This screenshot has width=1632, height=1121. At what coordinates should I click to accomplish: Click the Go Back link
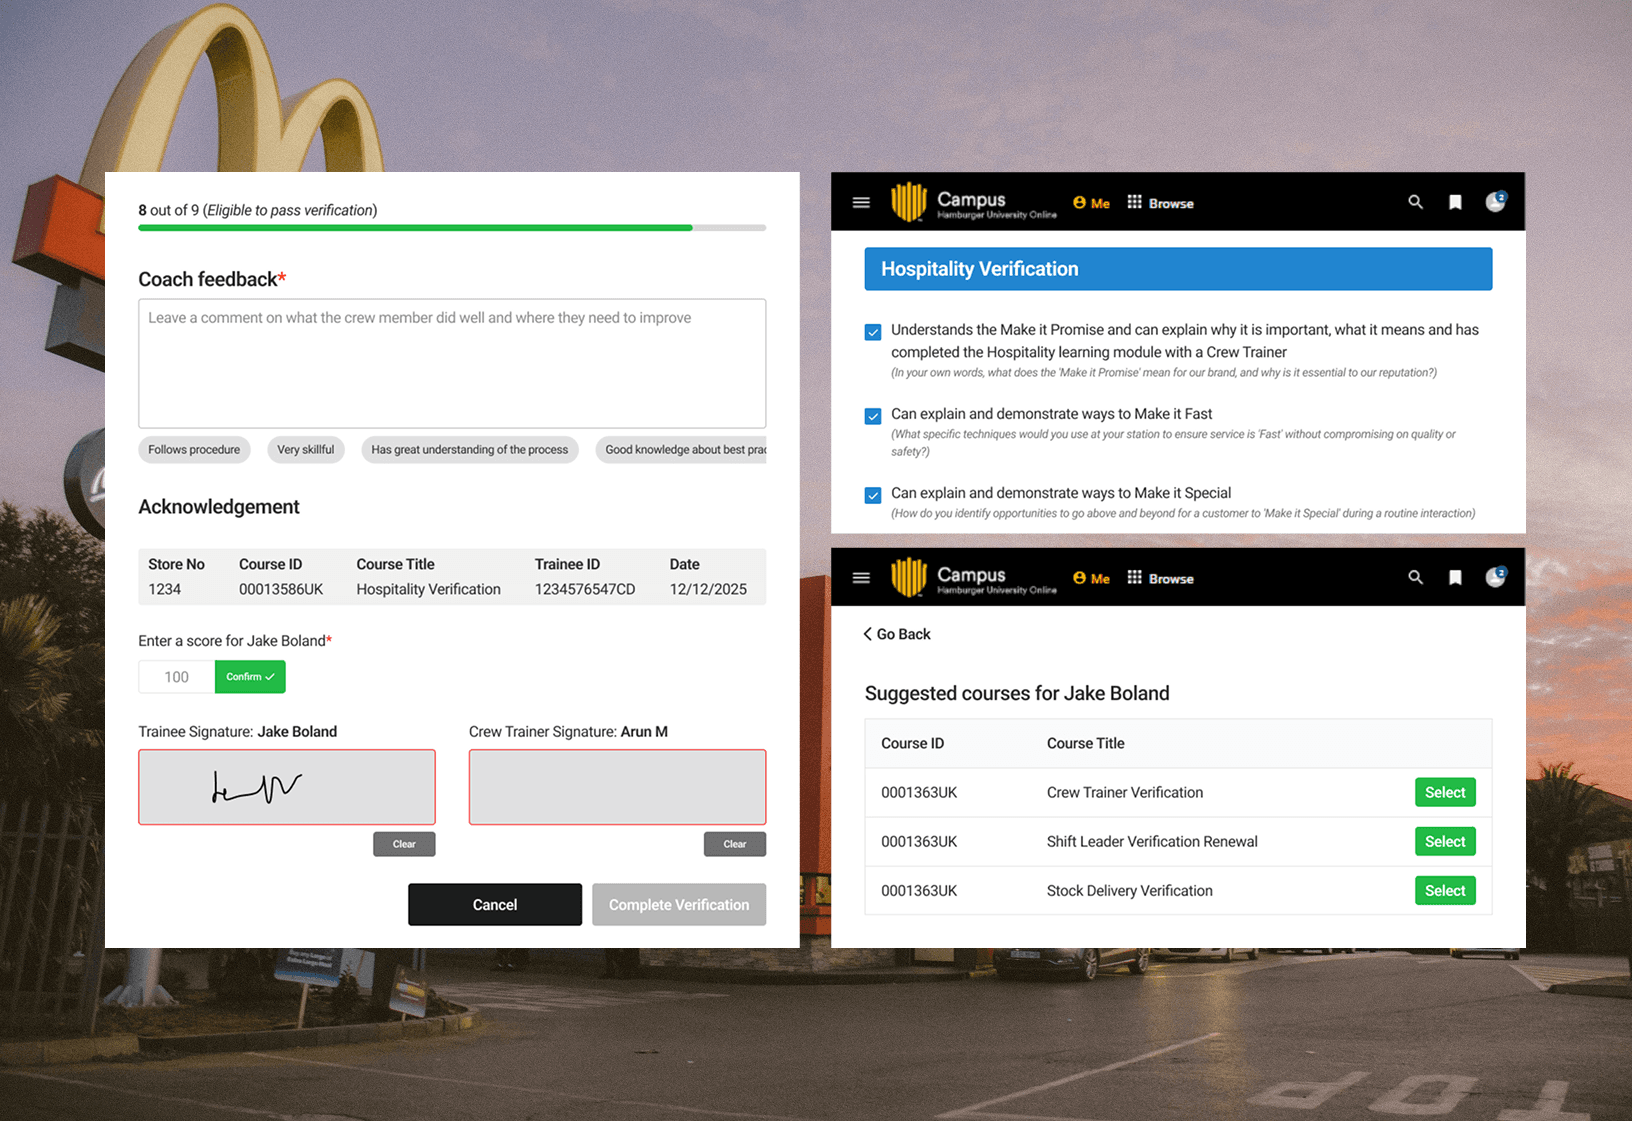(897, 634)
